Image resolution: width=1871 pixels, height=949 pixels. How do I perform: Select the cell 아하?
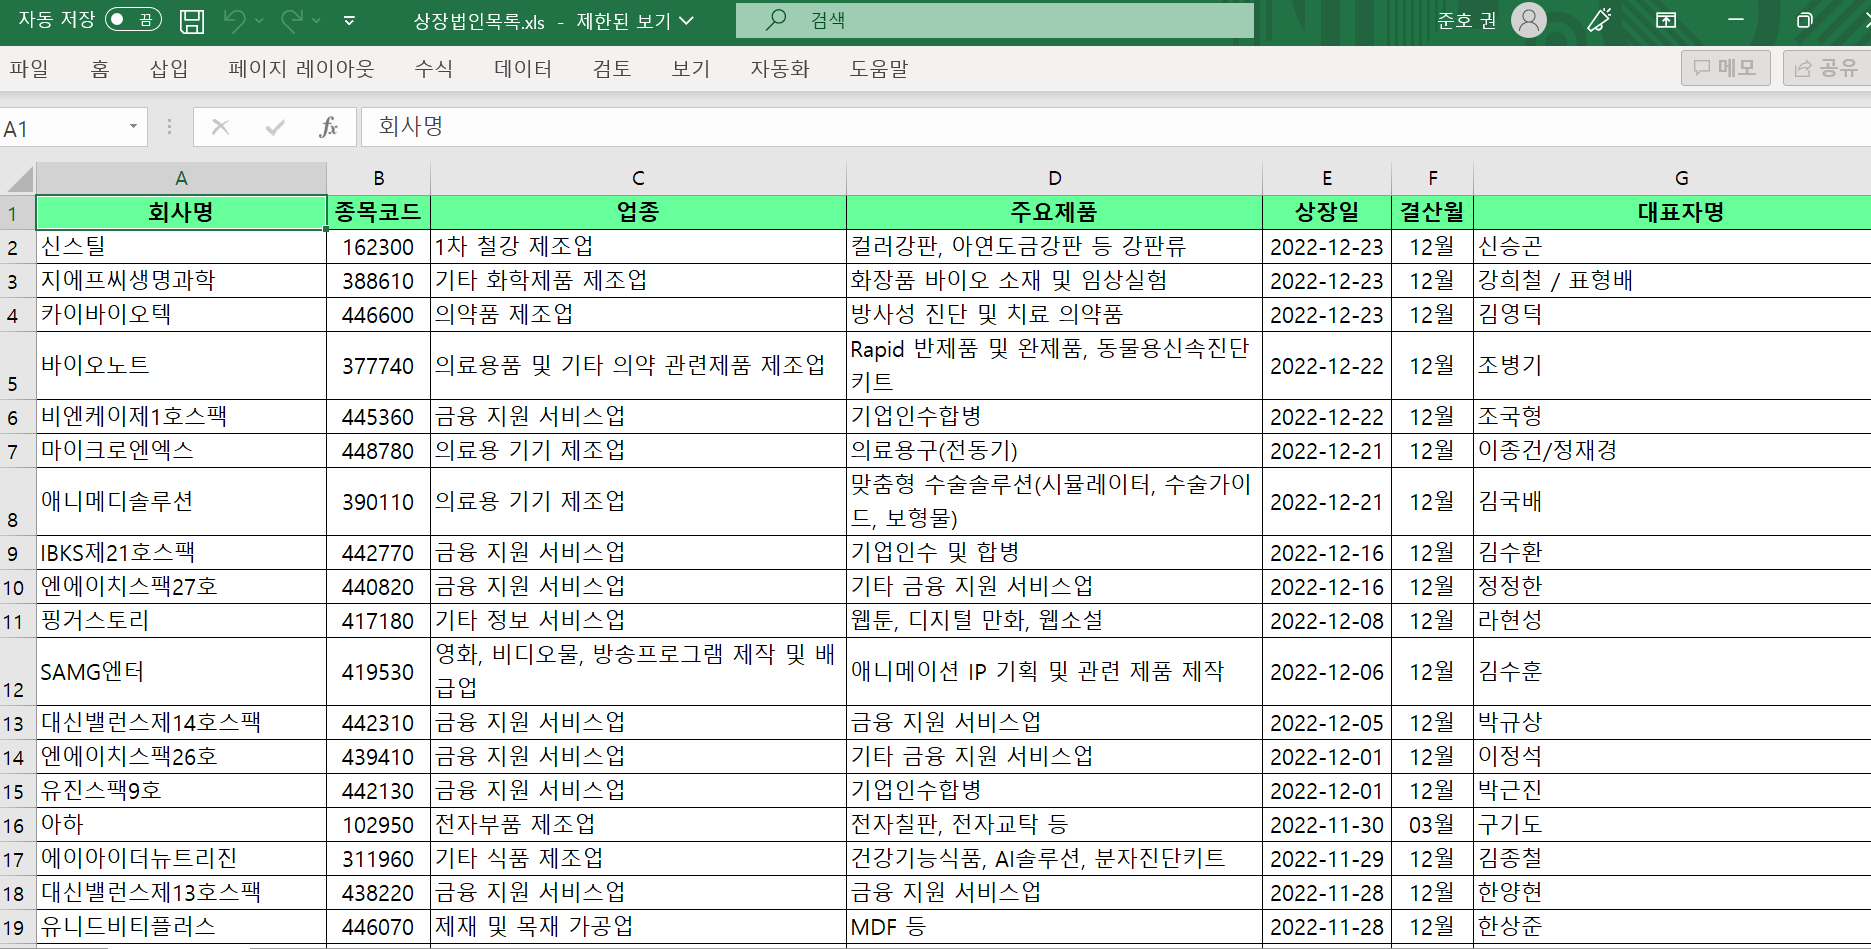pyautogui.click(x=181, y=825)
